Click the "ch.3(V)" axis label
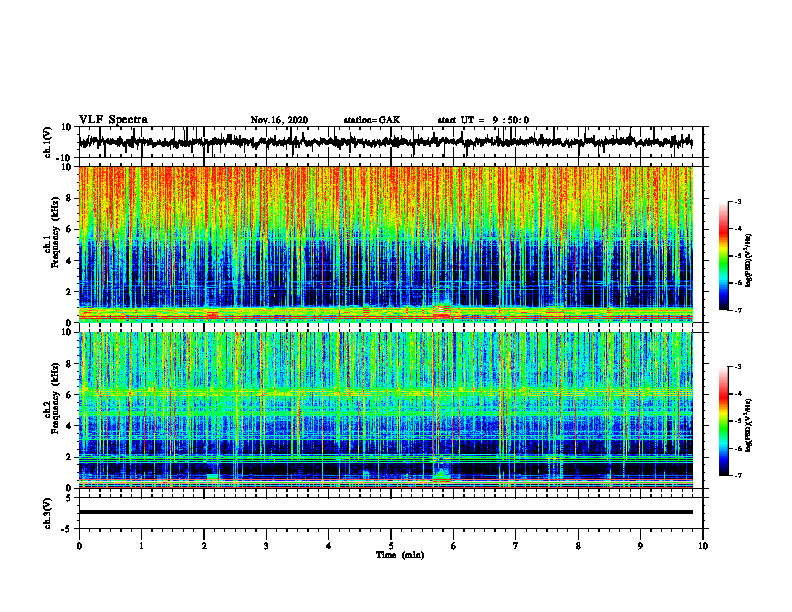The height and width of the screenshot is (612, 792). tap(48, 513)
